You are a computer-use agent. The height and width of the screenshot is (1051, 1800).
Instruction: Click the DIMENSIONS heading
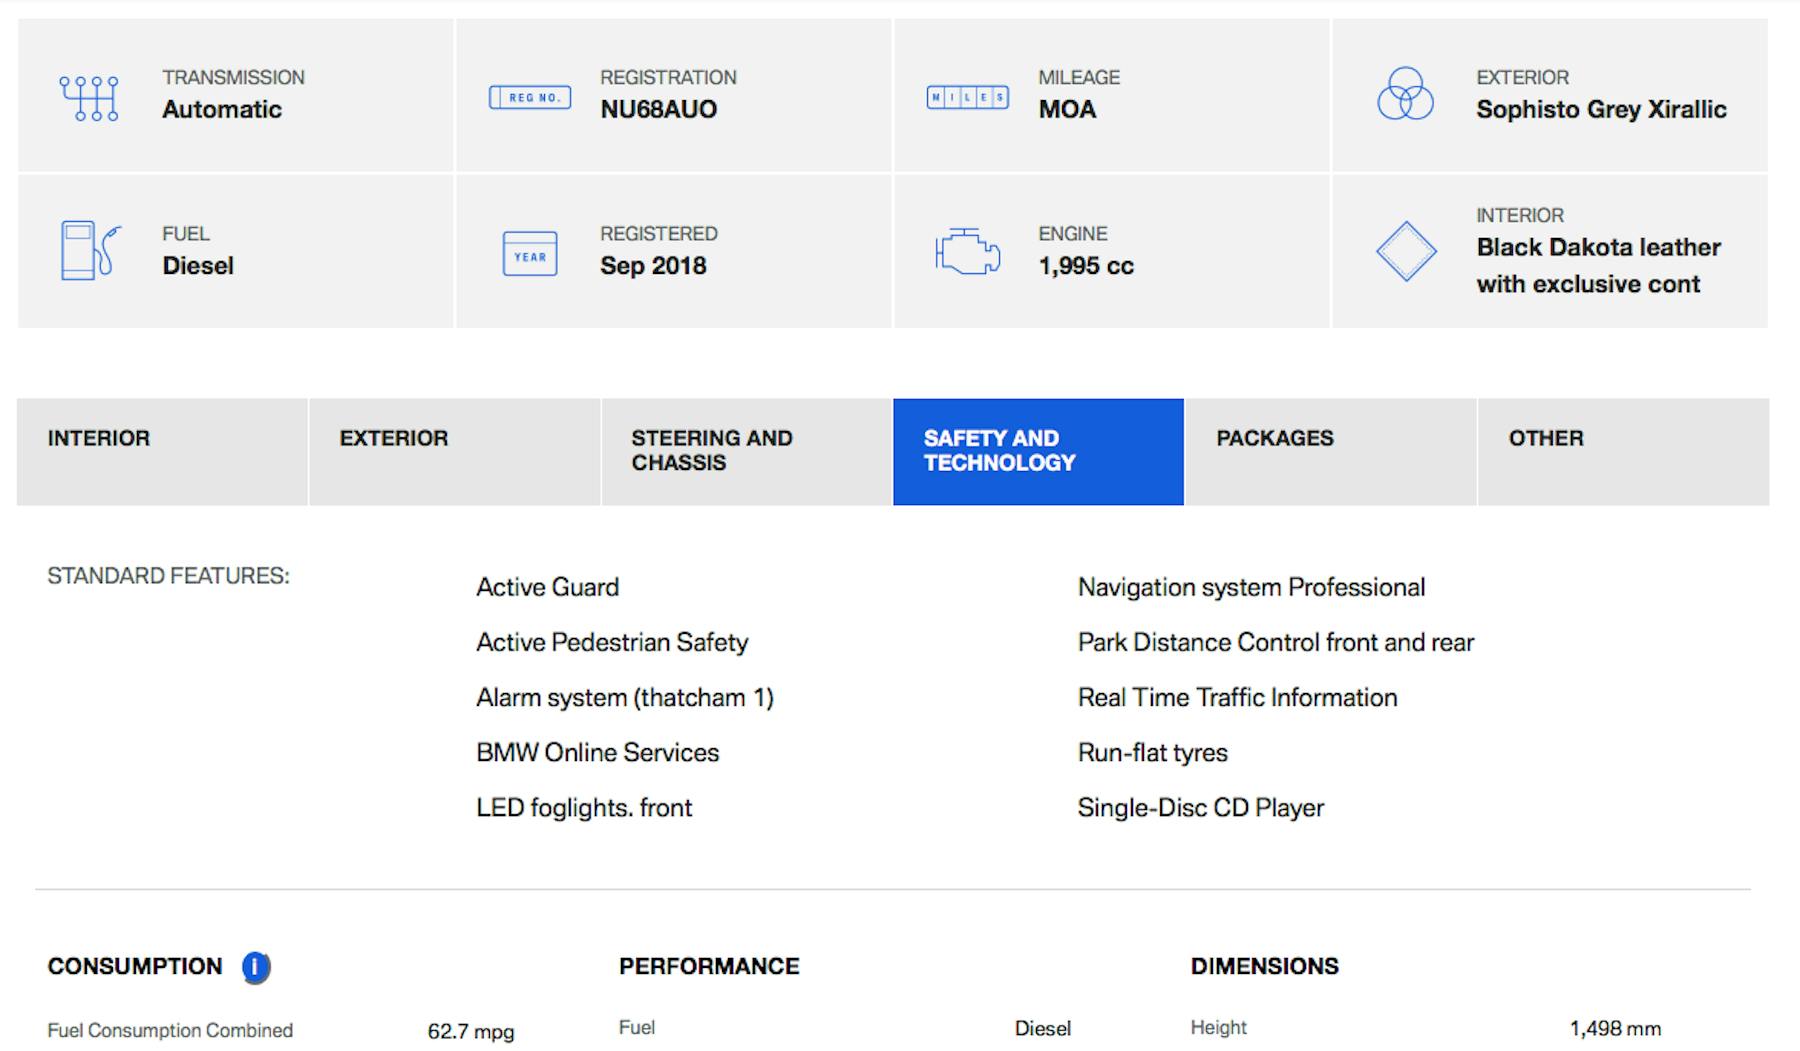pyautogui.click(x=1264, y=966)
